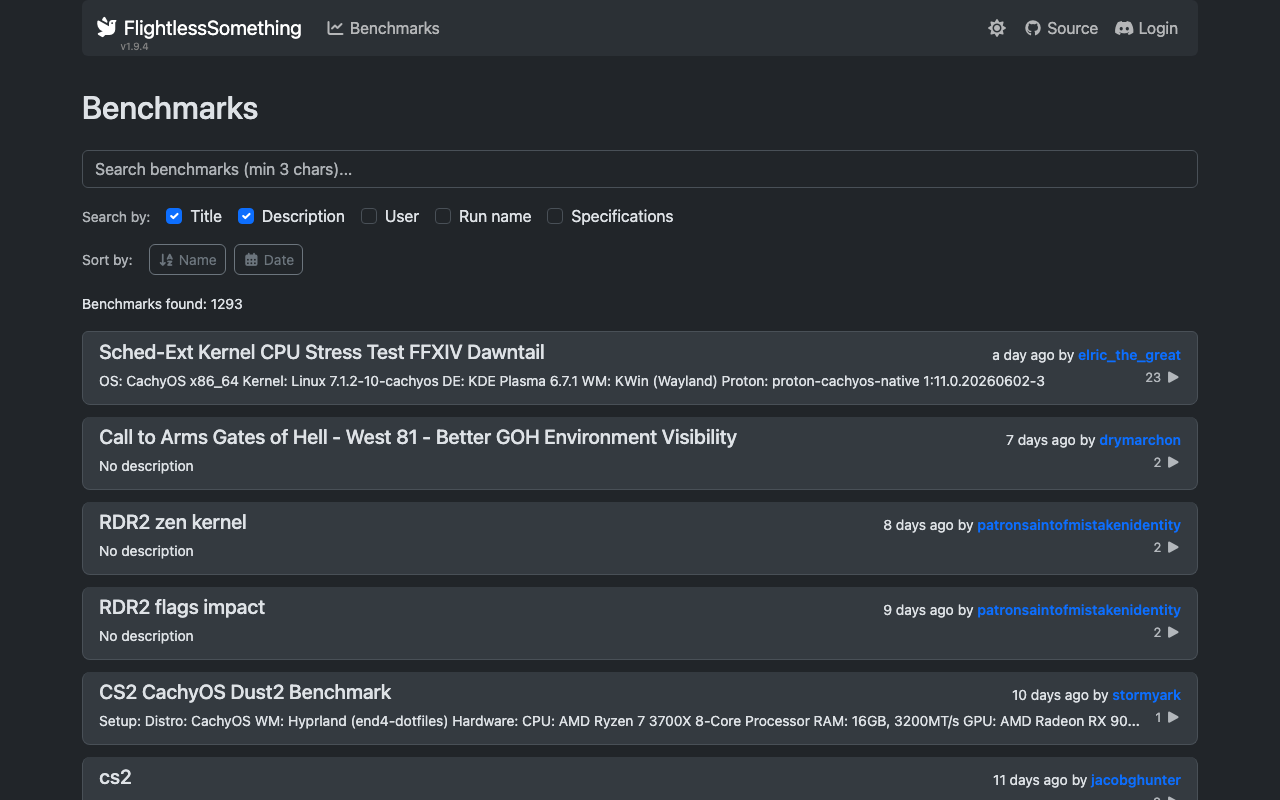Click the "10 days ago" timestamp
Image resolution: width=1280 pixels, height=800 pixels.
coord(1050,695)
